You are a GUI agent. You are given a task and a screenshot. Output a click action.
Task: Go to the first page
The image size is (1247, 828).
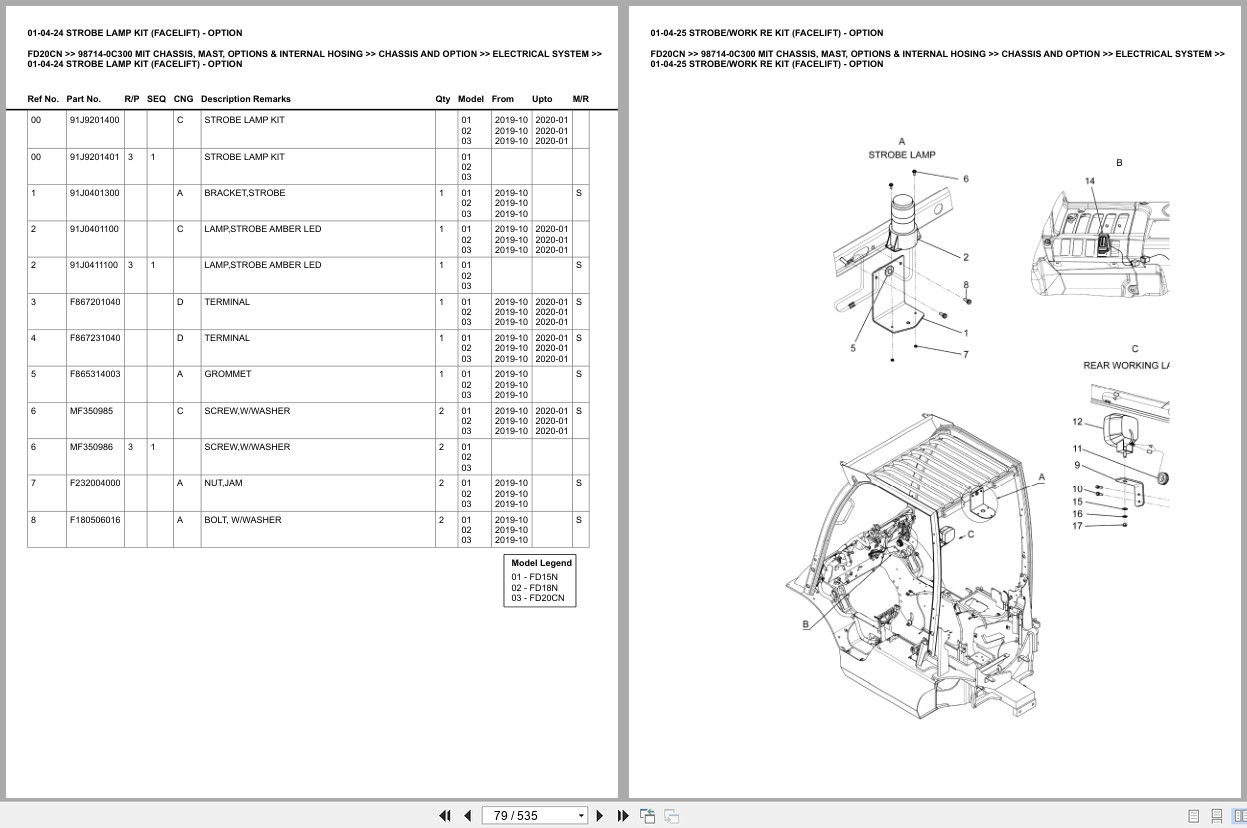445,815
